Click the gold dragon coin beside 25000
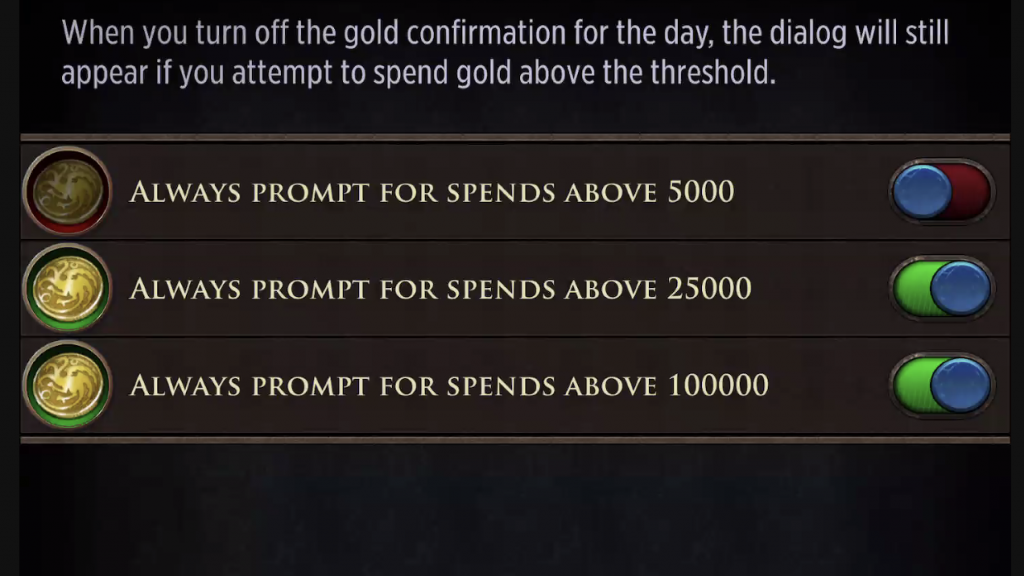 click(x=67, y=287)
